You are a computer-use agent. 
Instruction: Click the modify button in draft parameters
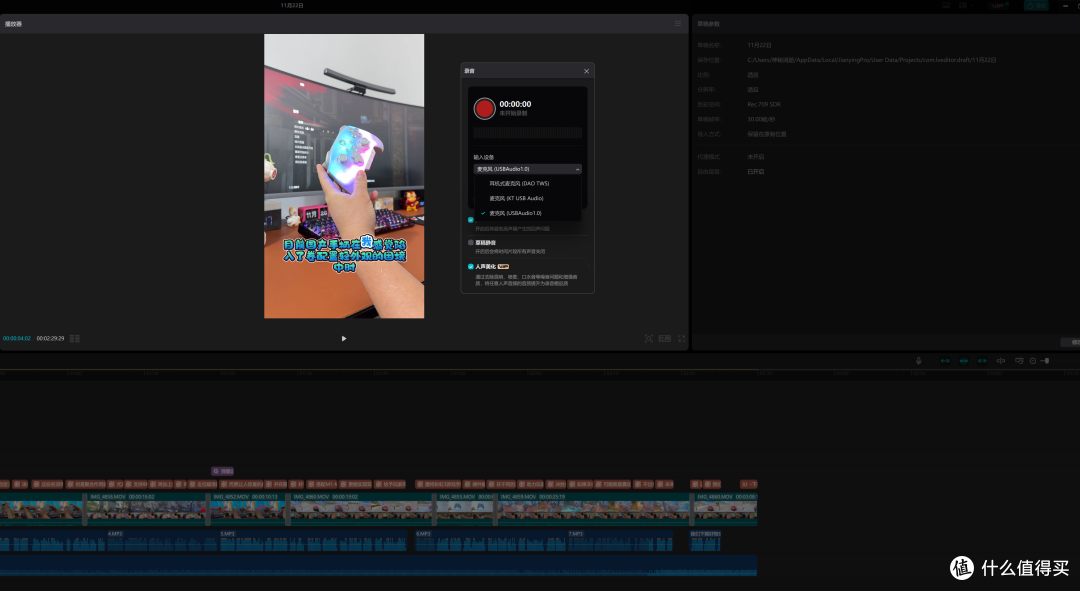[1072, 342]
